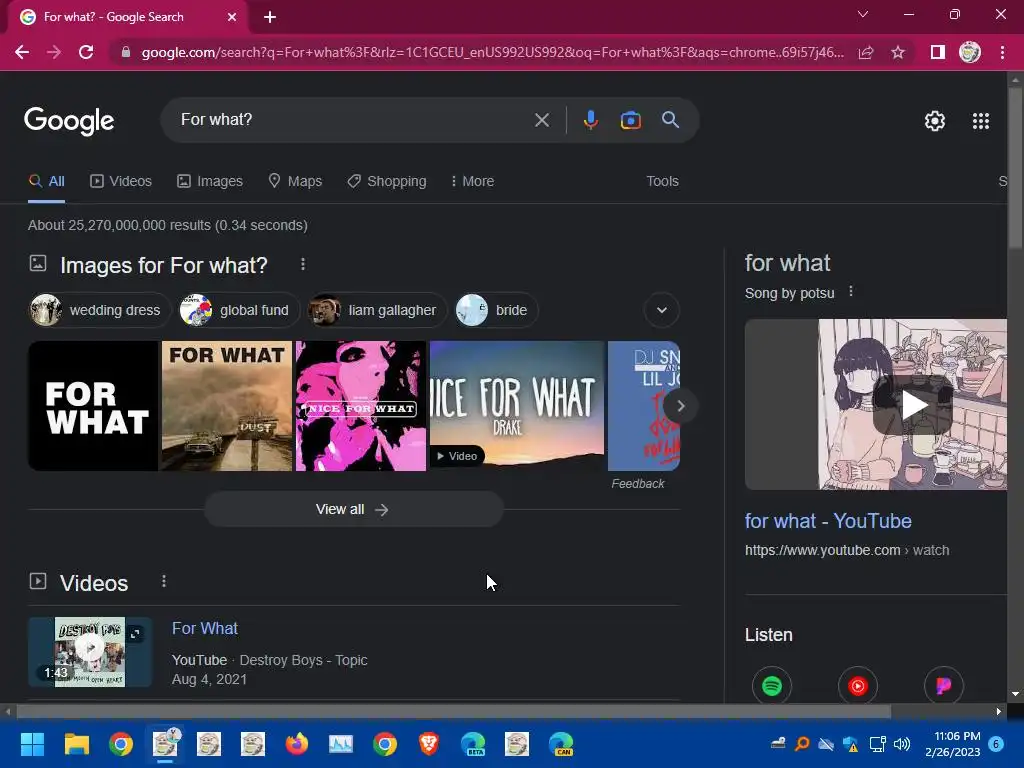Screen dimensions: 1024x768
Task: Click the URL in the address bar
Action: [x=492, y=52]
